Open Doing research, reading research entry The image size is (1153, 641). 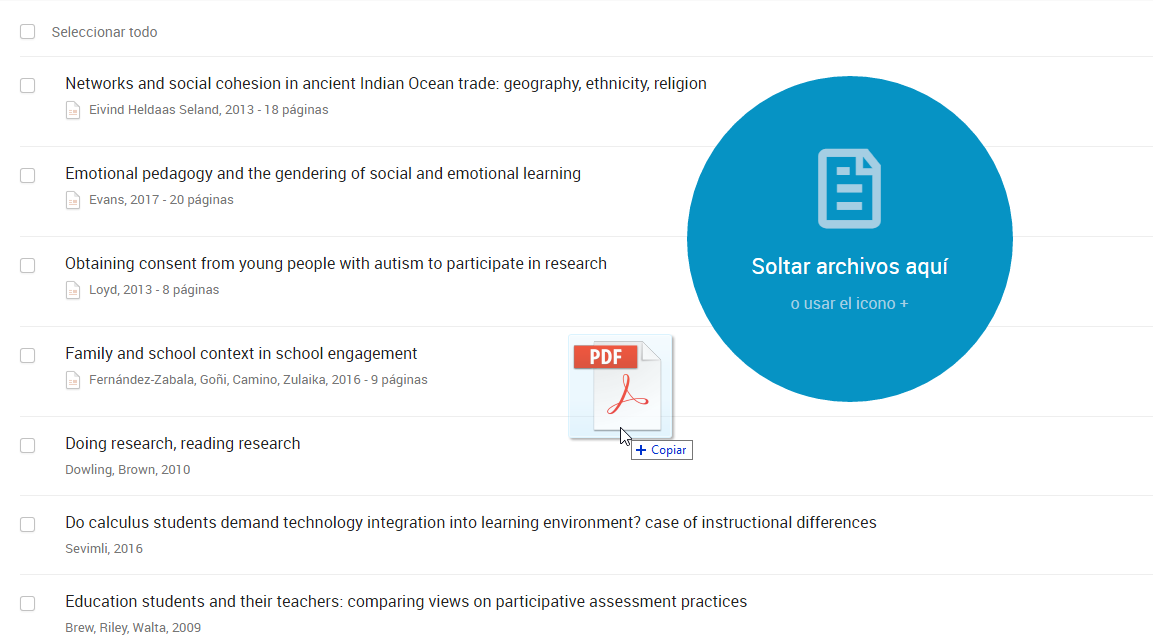coord(182,444)
